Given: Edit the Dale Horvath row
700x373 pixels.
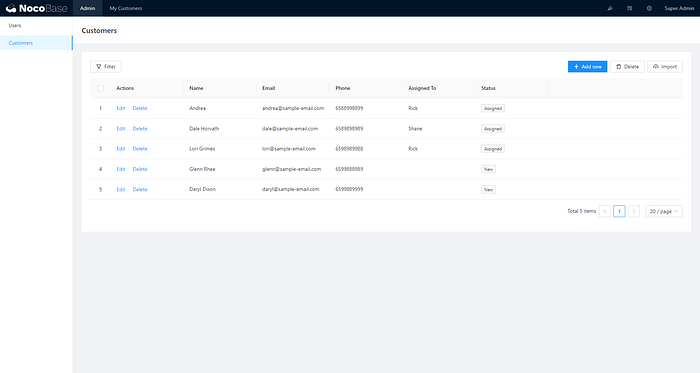Looking at the screenshot, I should pos(121,128).
